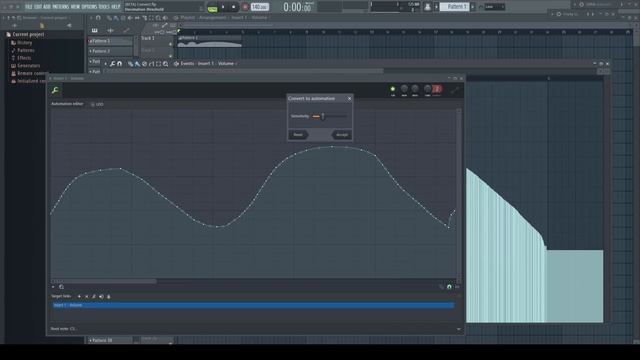Click the green icon below the automation graph
Image resolution: width=640 pixels, height=360 pixels.
click(449, 287)
